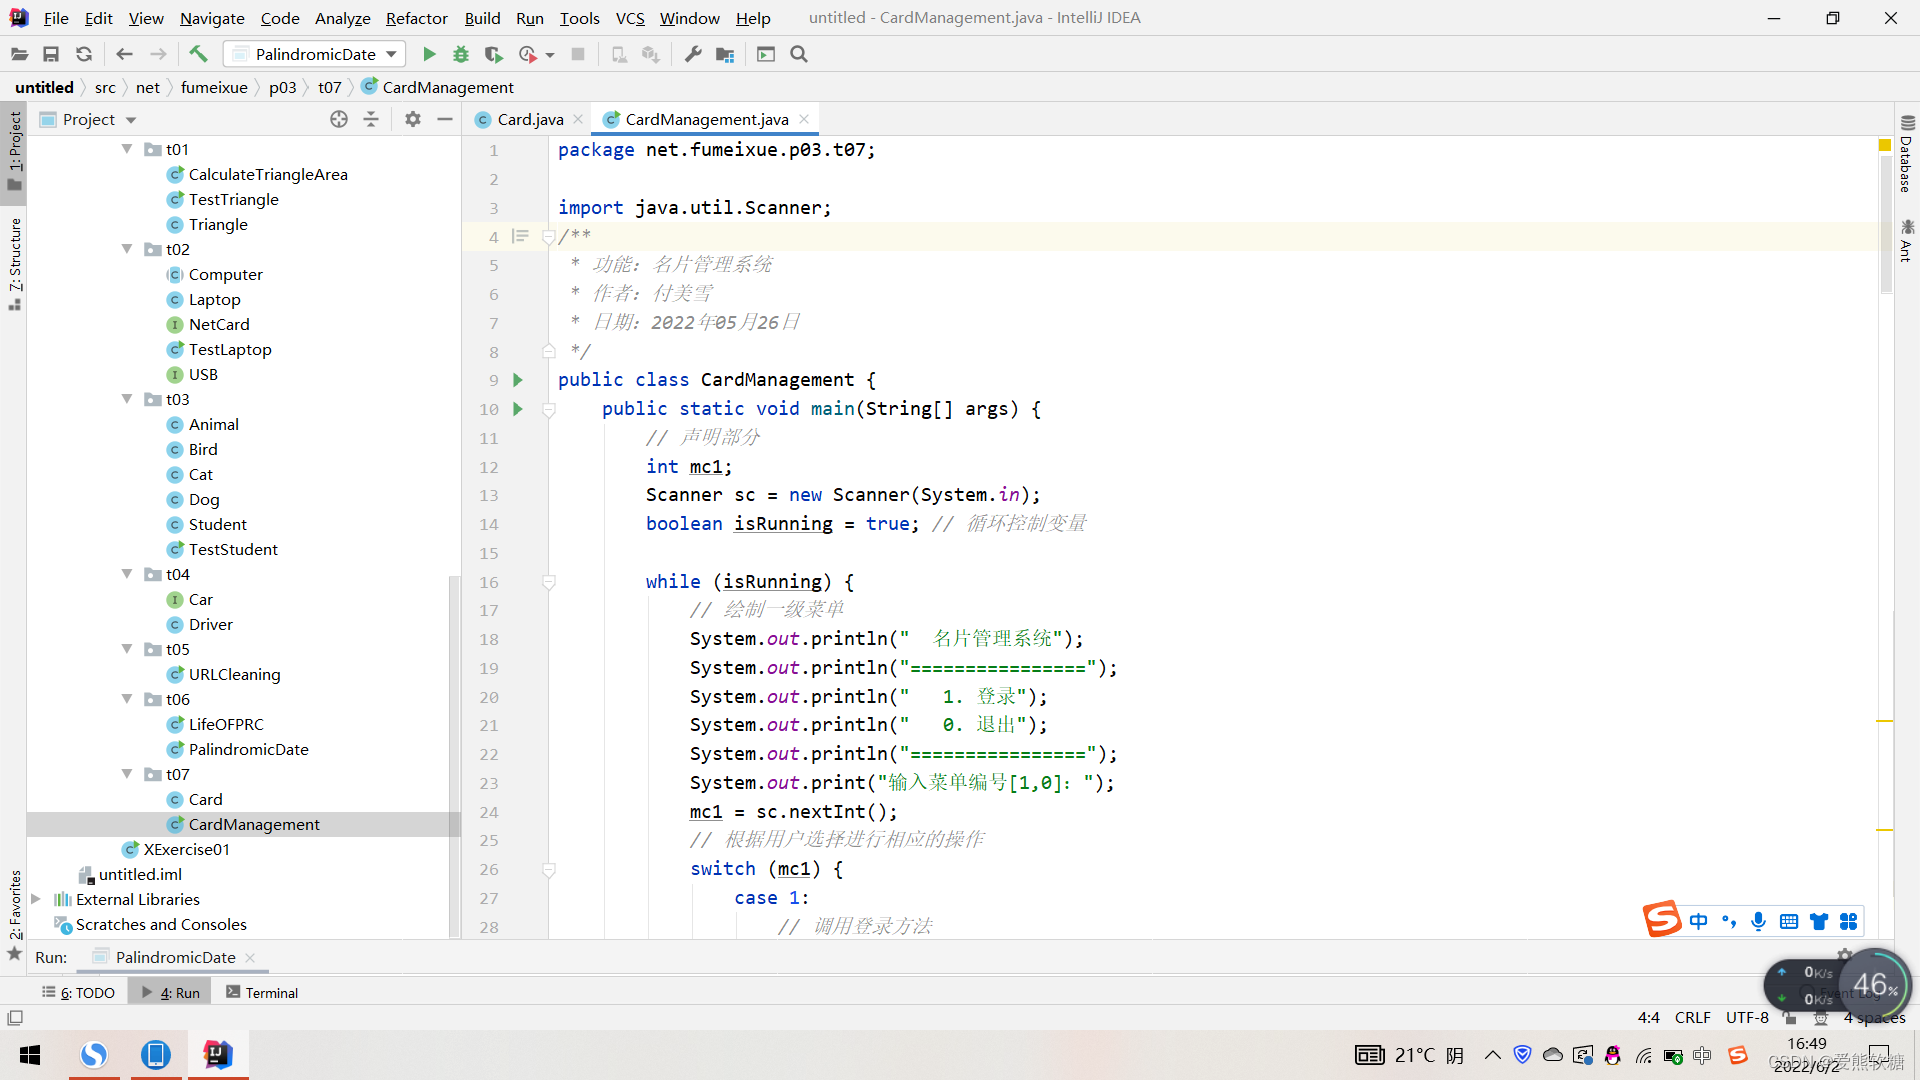This screenshot has height=1080, width=1920.
Task: Click the Sogou input method logo
Action: 1662,920
